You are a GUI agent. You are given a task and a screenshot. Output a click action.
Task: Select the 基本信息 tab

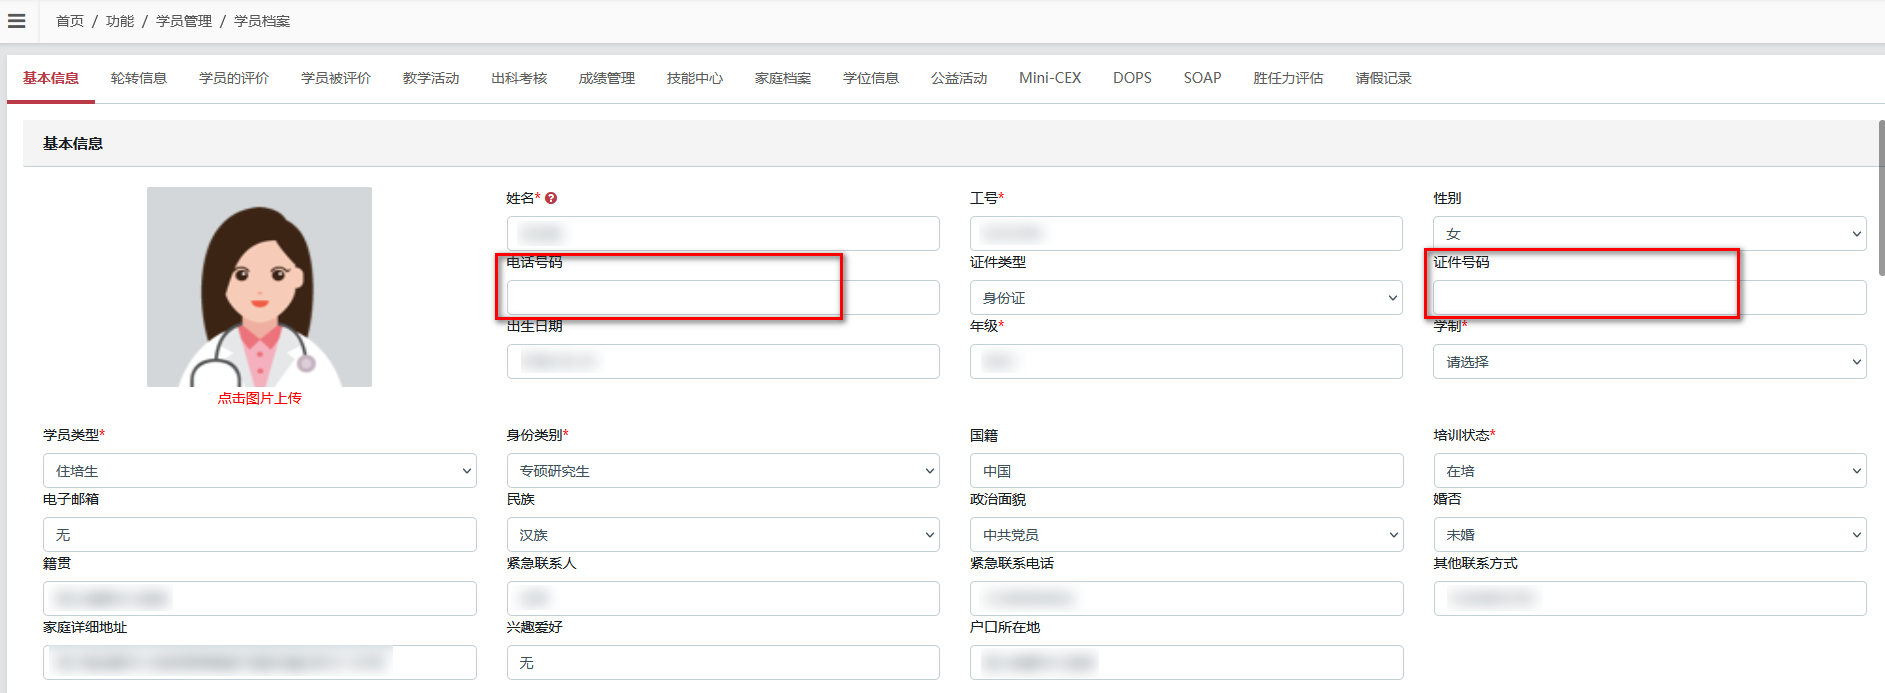51,78
